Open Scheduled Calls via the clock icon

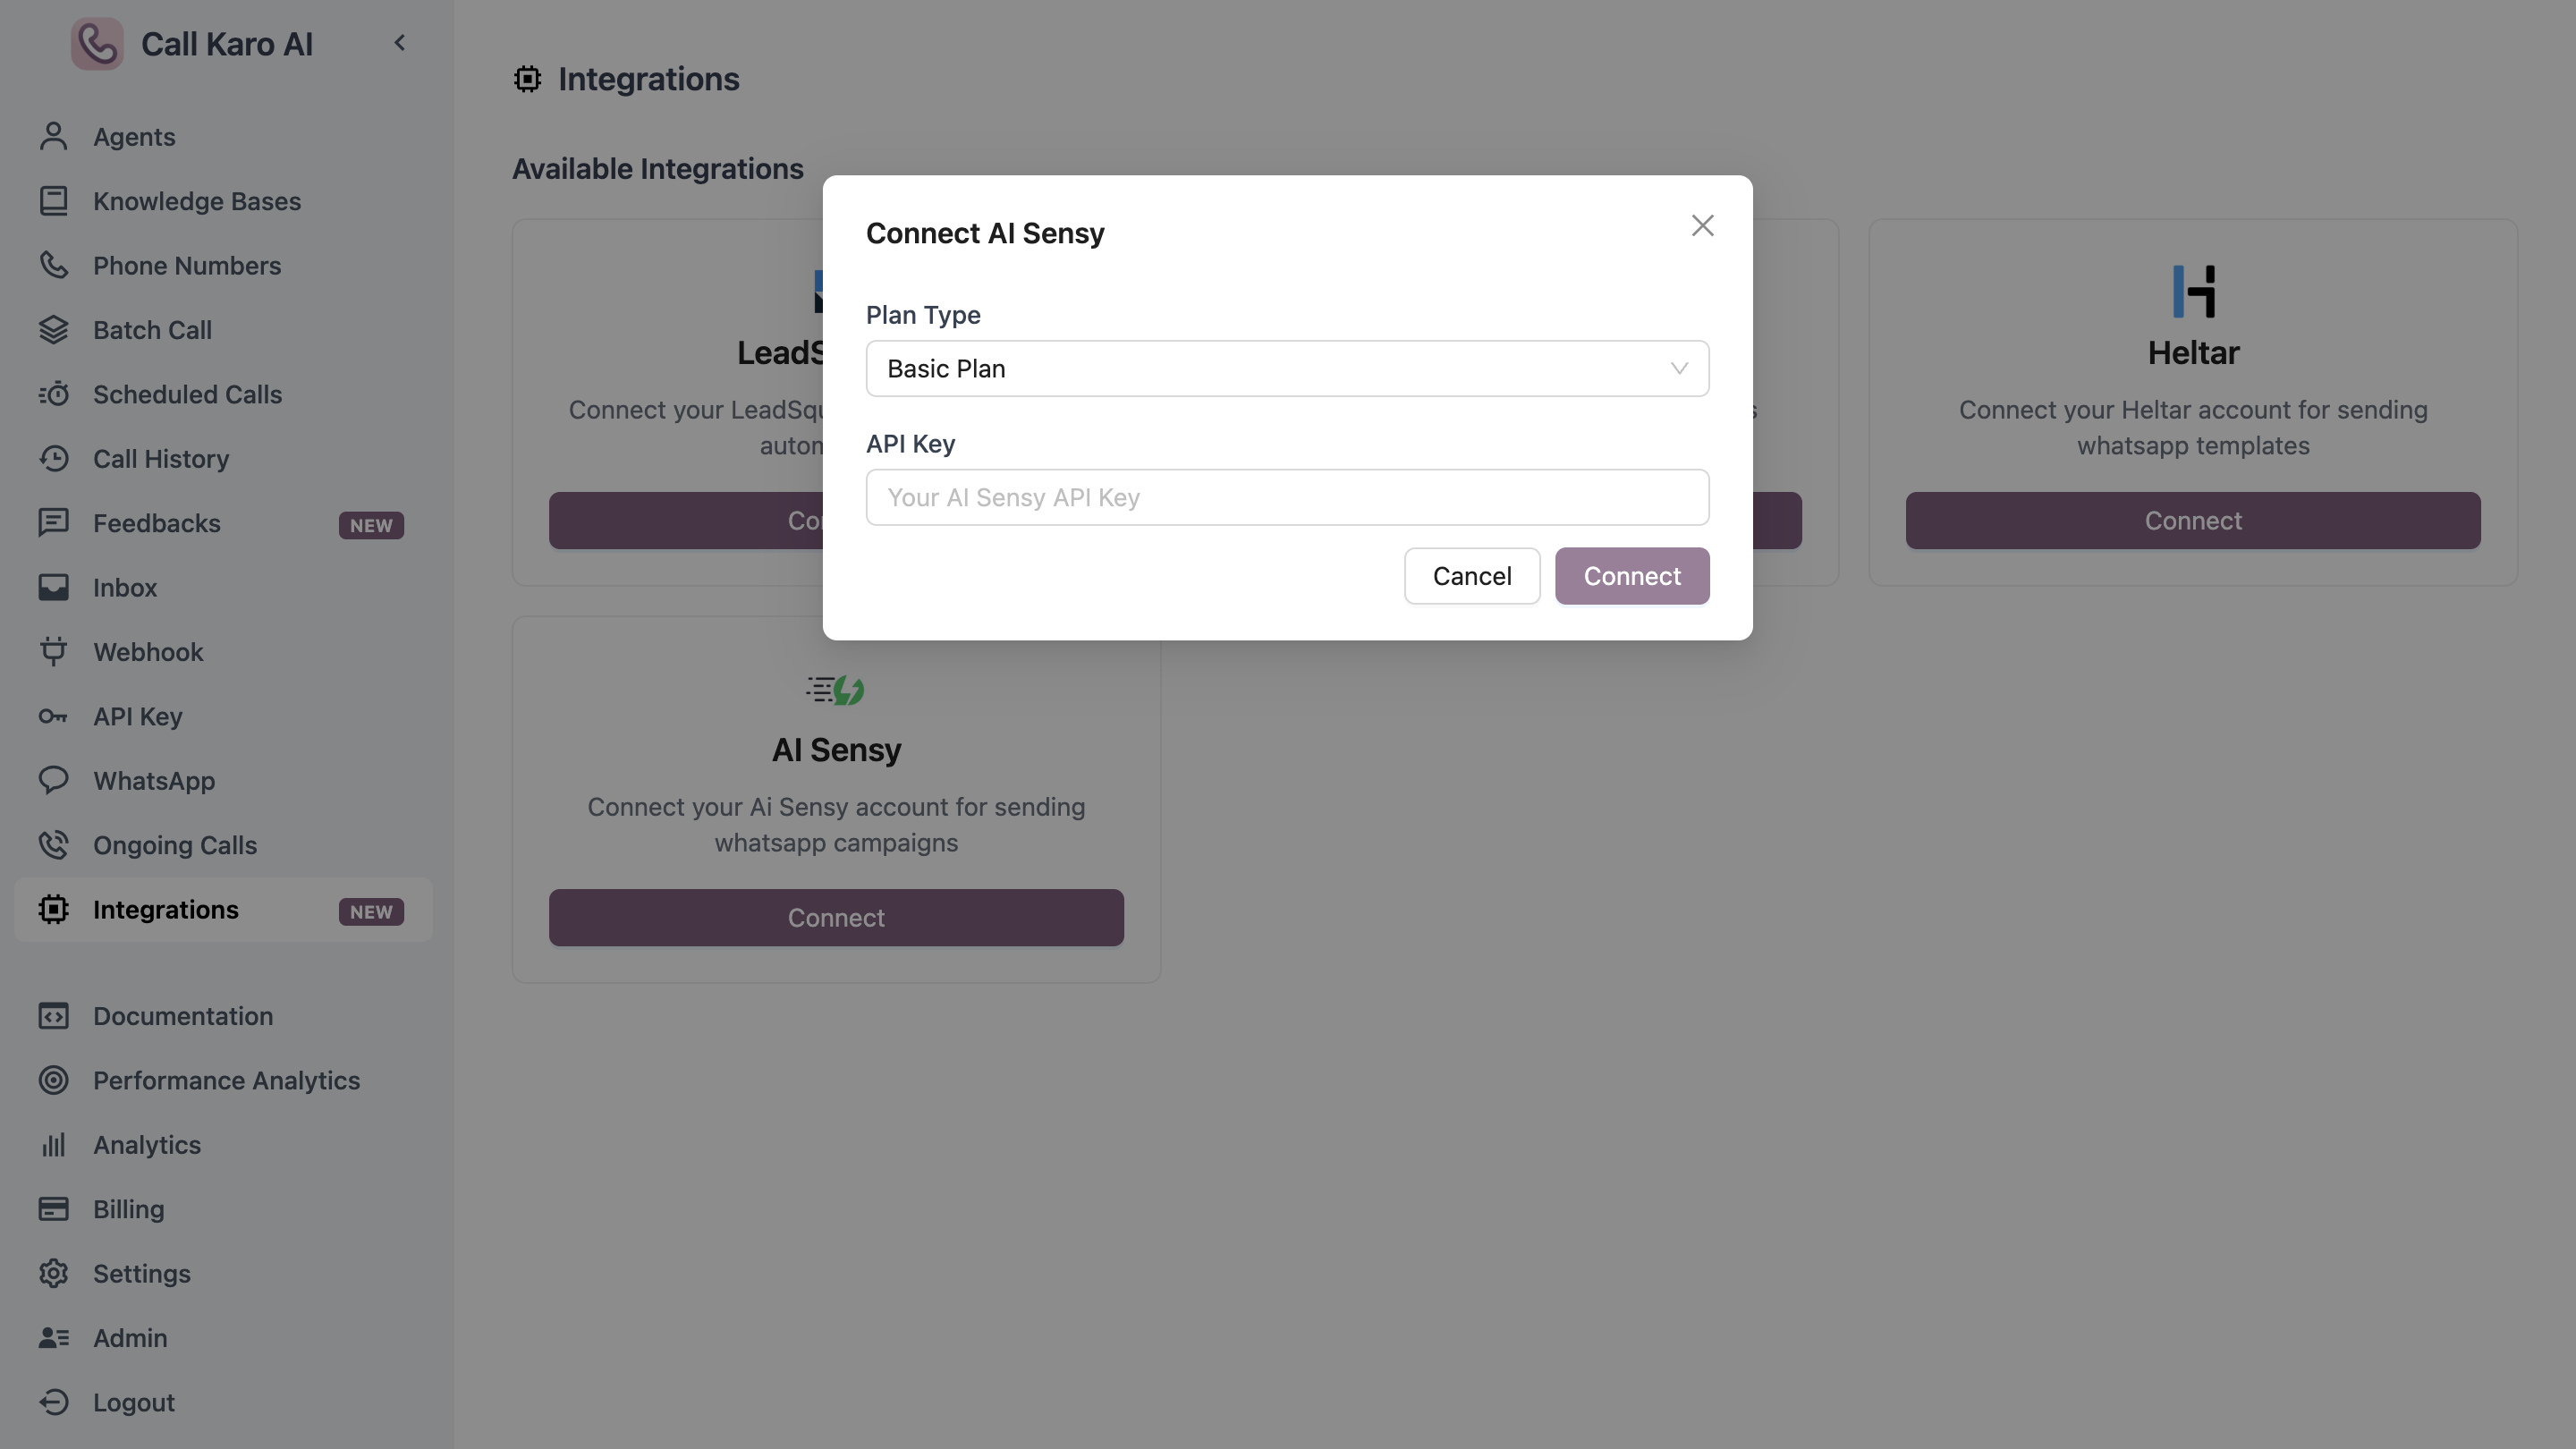point(53,394)
